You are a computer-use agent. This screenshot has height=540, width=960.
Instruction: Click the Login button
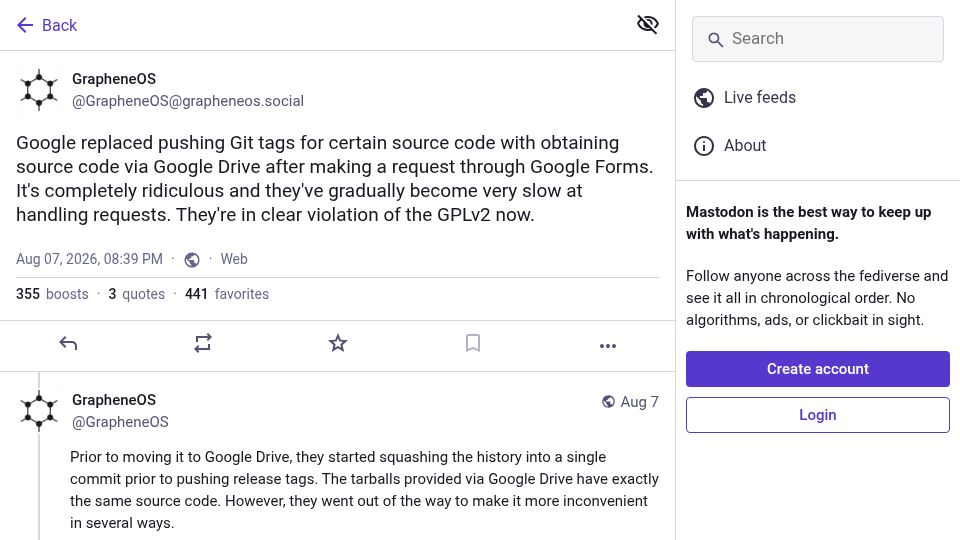tap(817, 414)
